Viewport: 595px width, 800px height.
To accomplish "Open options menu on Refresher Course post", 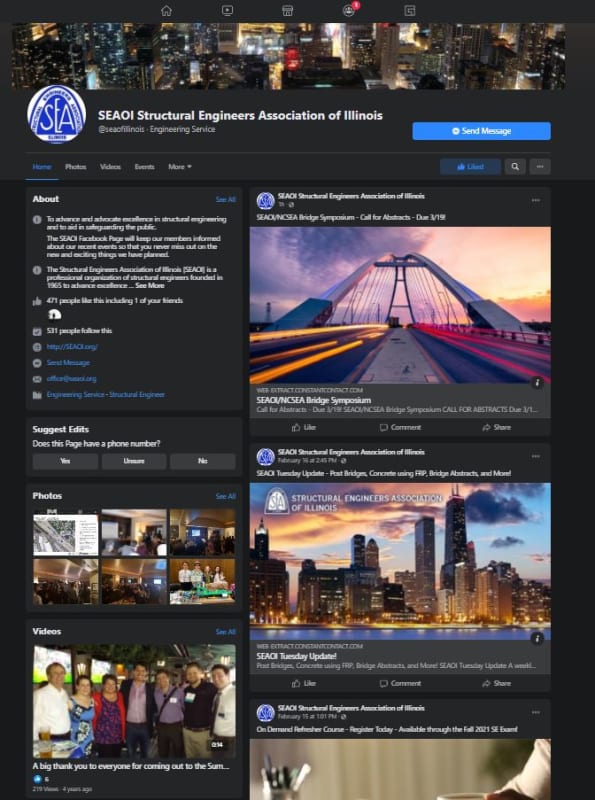I will [535, 713].
